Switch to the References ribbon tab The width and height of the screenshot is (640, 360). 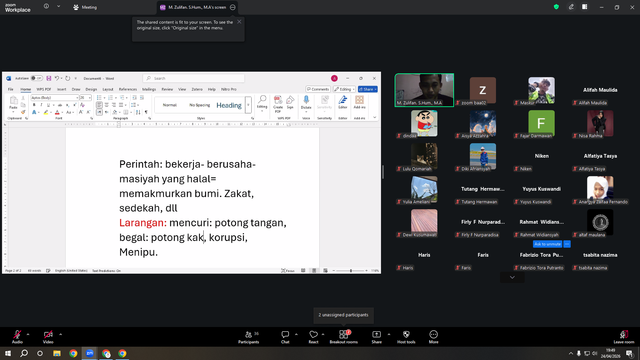(x=128, y=89)
